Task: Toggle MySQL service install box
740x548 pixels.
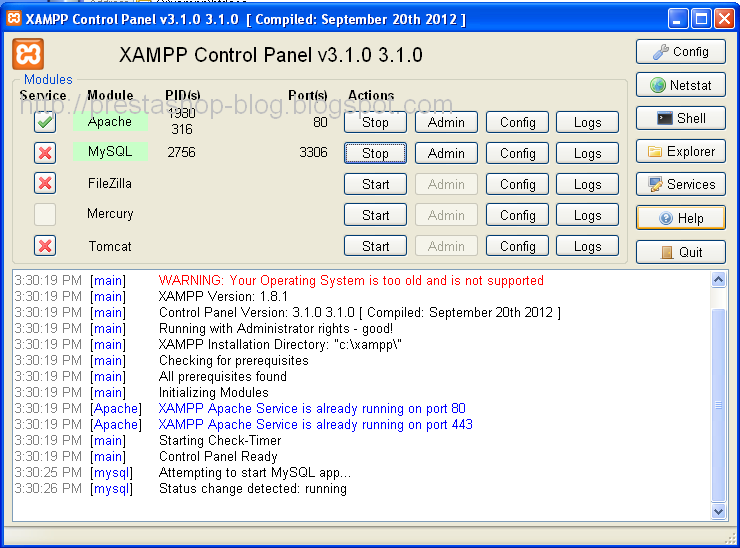Action: coord(45,152)
